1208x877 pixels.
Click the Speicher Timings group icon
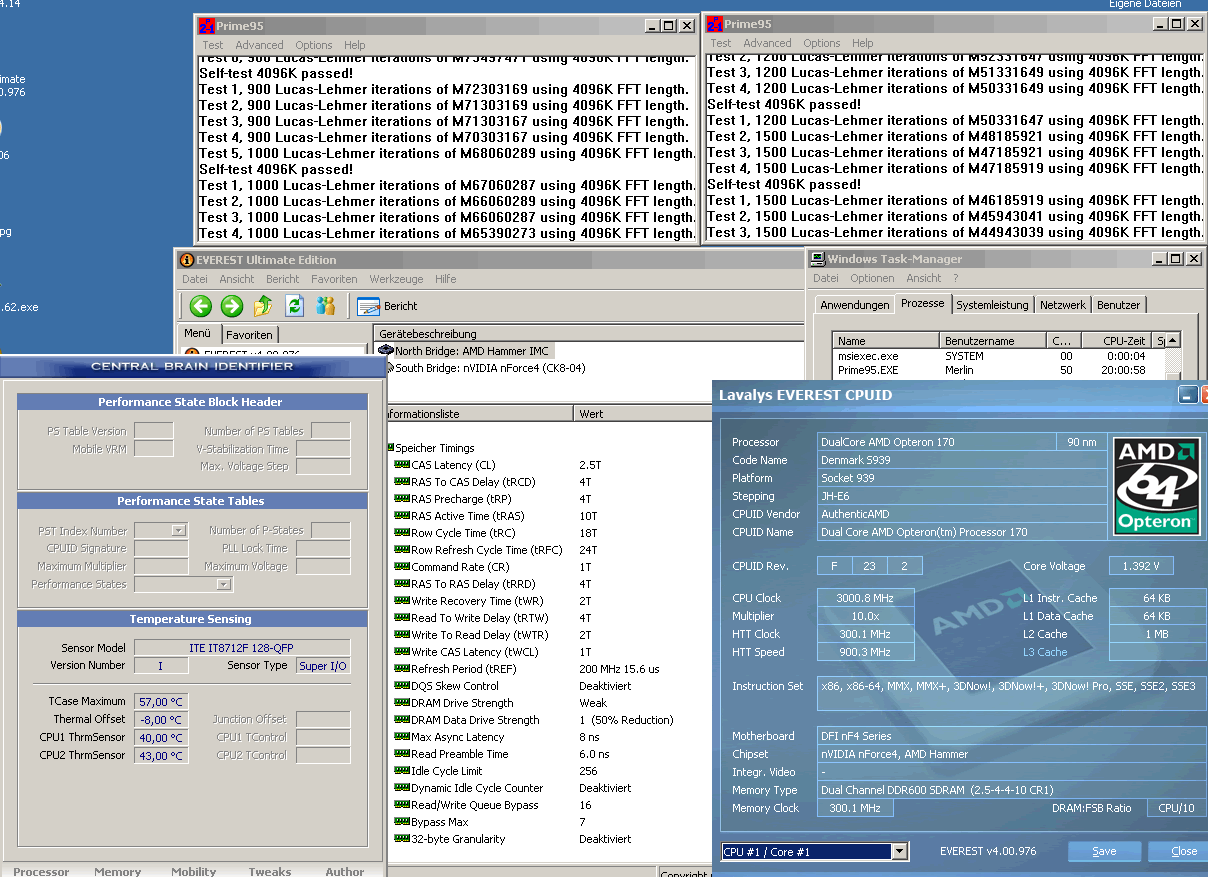(390, 448)
